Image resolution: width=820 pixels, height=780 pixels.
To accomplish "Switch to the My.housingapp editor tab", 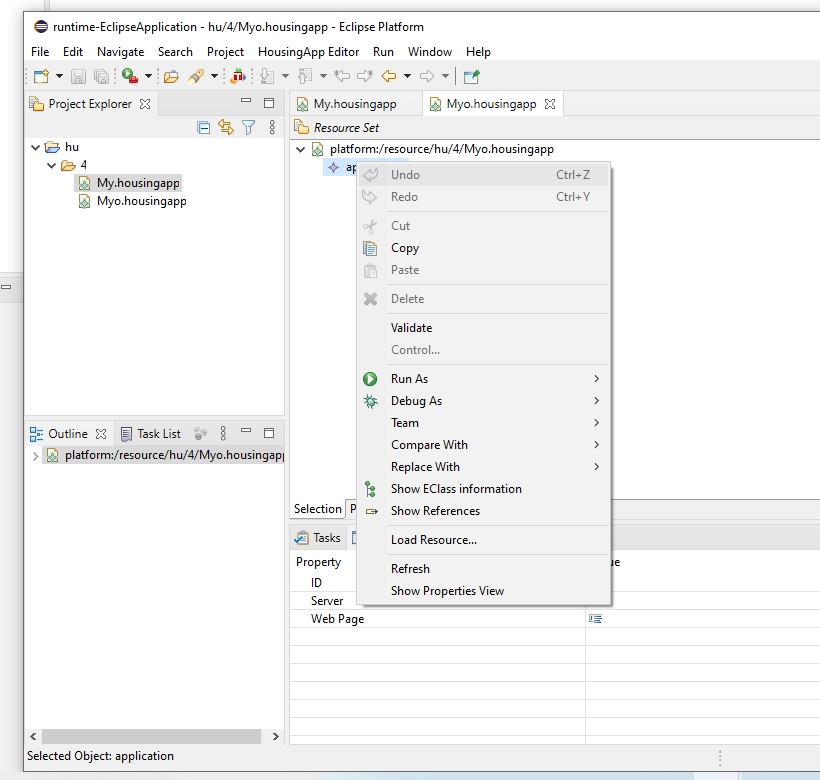I will pyautogui.click(x=355, y=104).
